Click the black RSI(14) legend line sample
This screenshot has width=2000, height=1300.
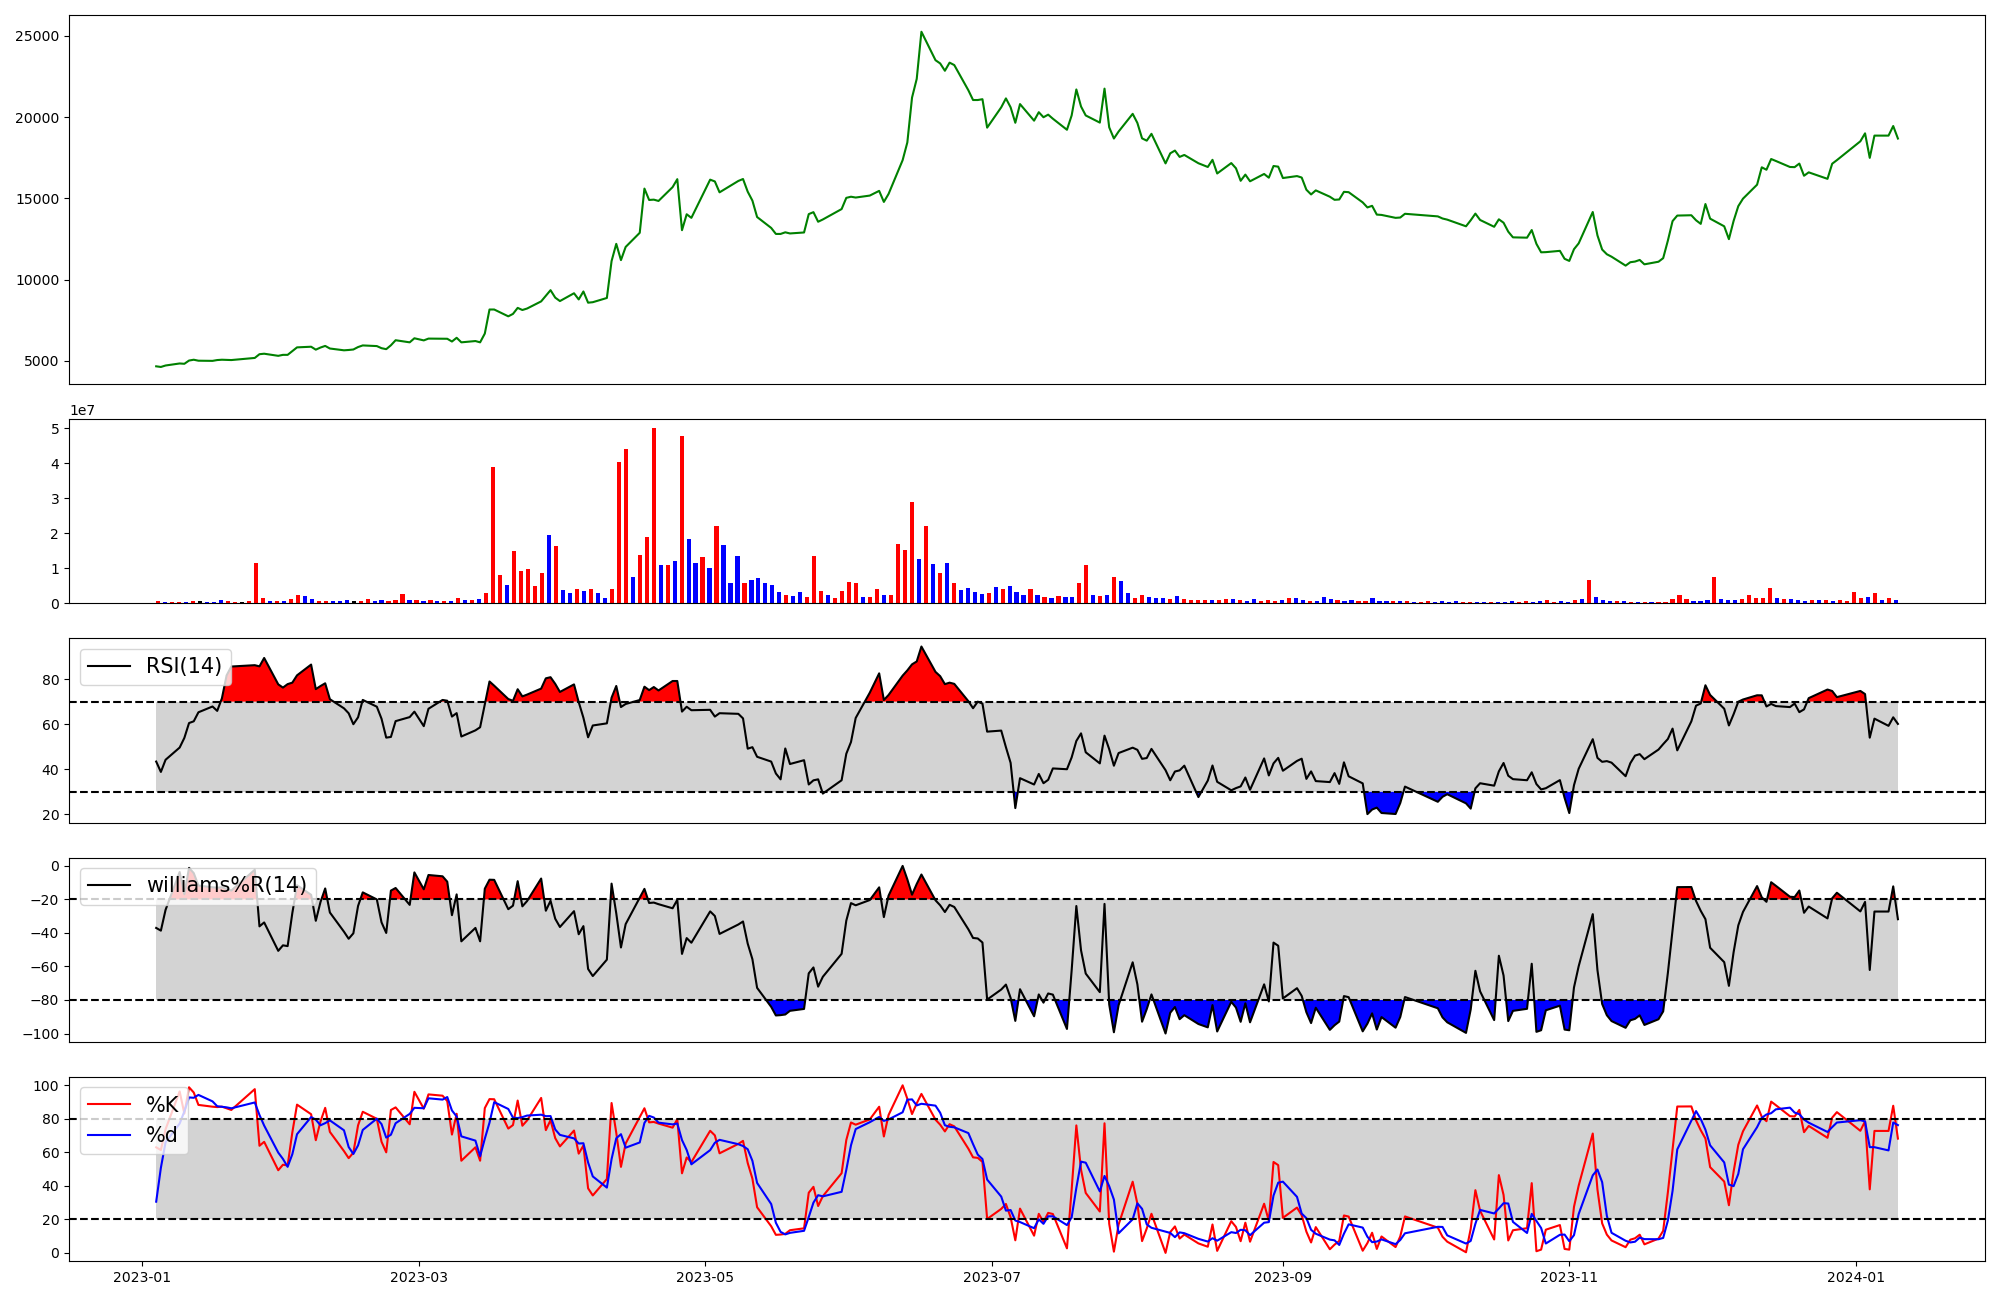109,666
